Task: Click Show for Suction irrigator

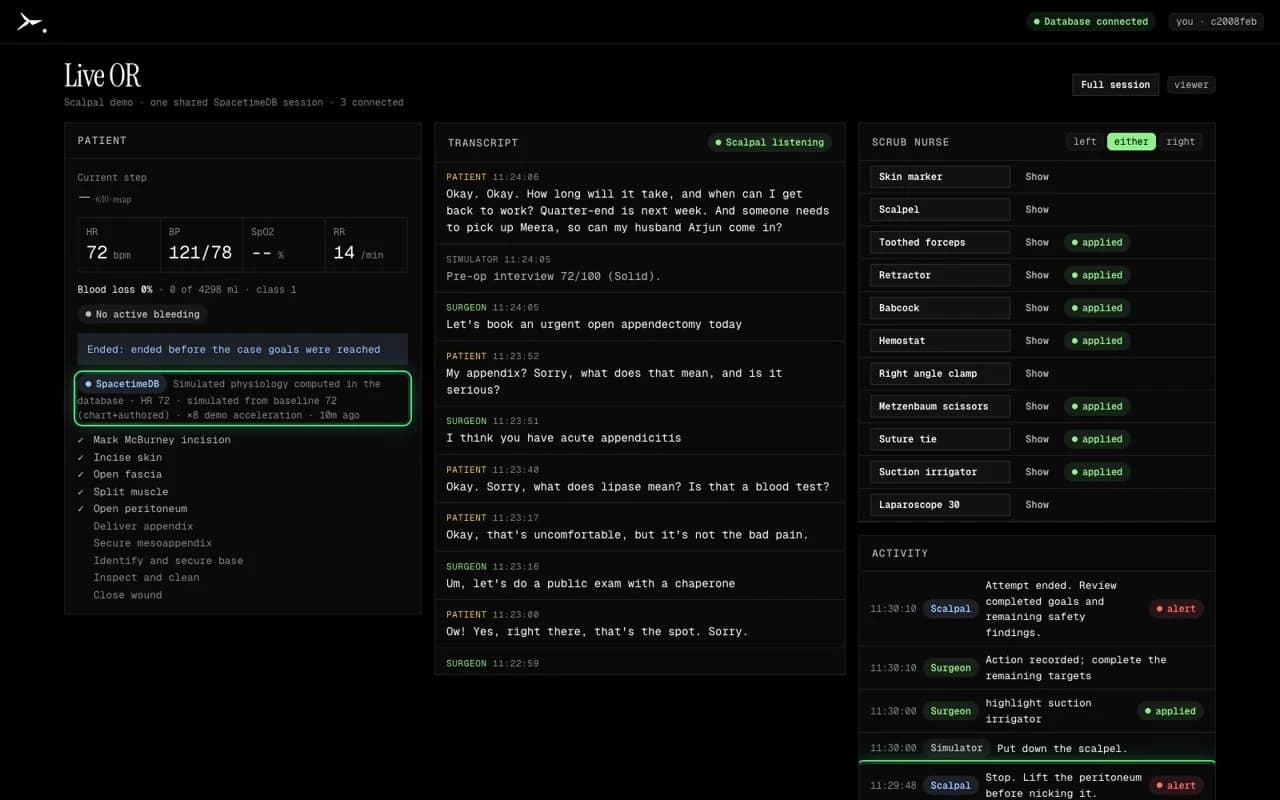Action: 1037,472
